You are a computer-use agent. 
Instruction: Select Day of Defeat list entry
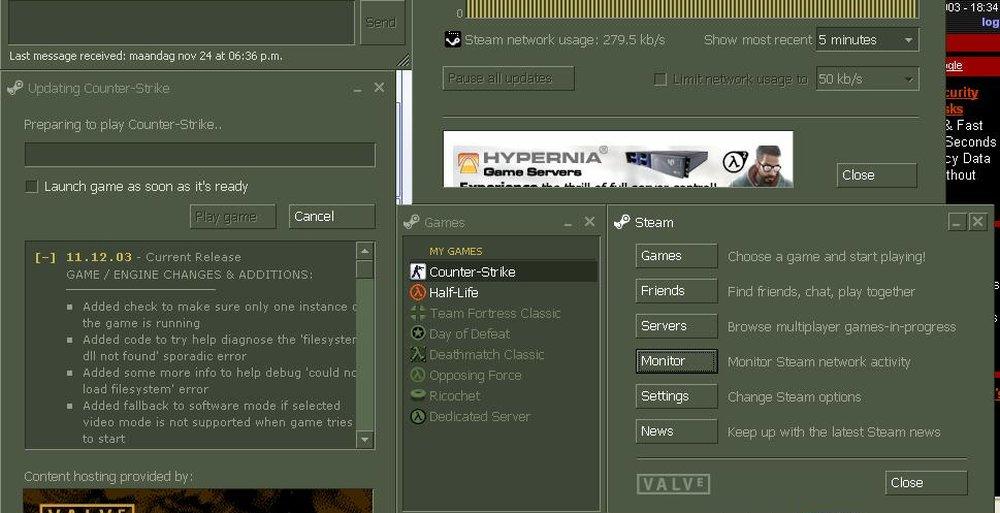pyautogui.click(x=501, y=333)
